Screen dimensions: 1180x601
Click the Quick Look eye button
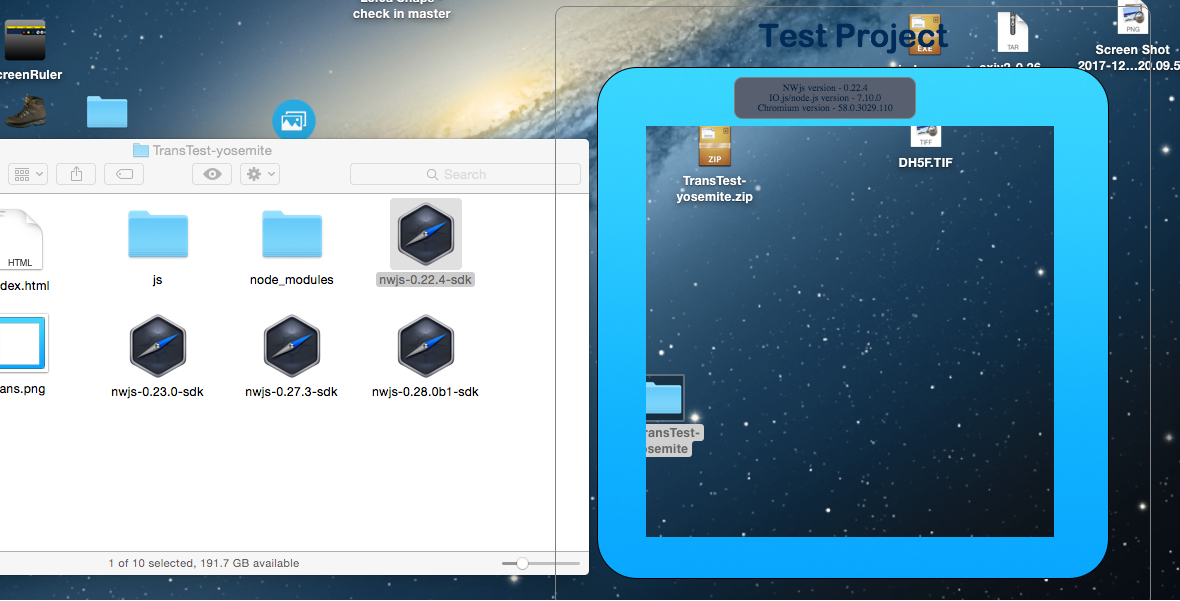click(212, 175)
